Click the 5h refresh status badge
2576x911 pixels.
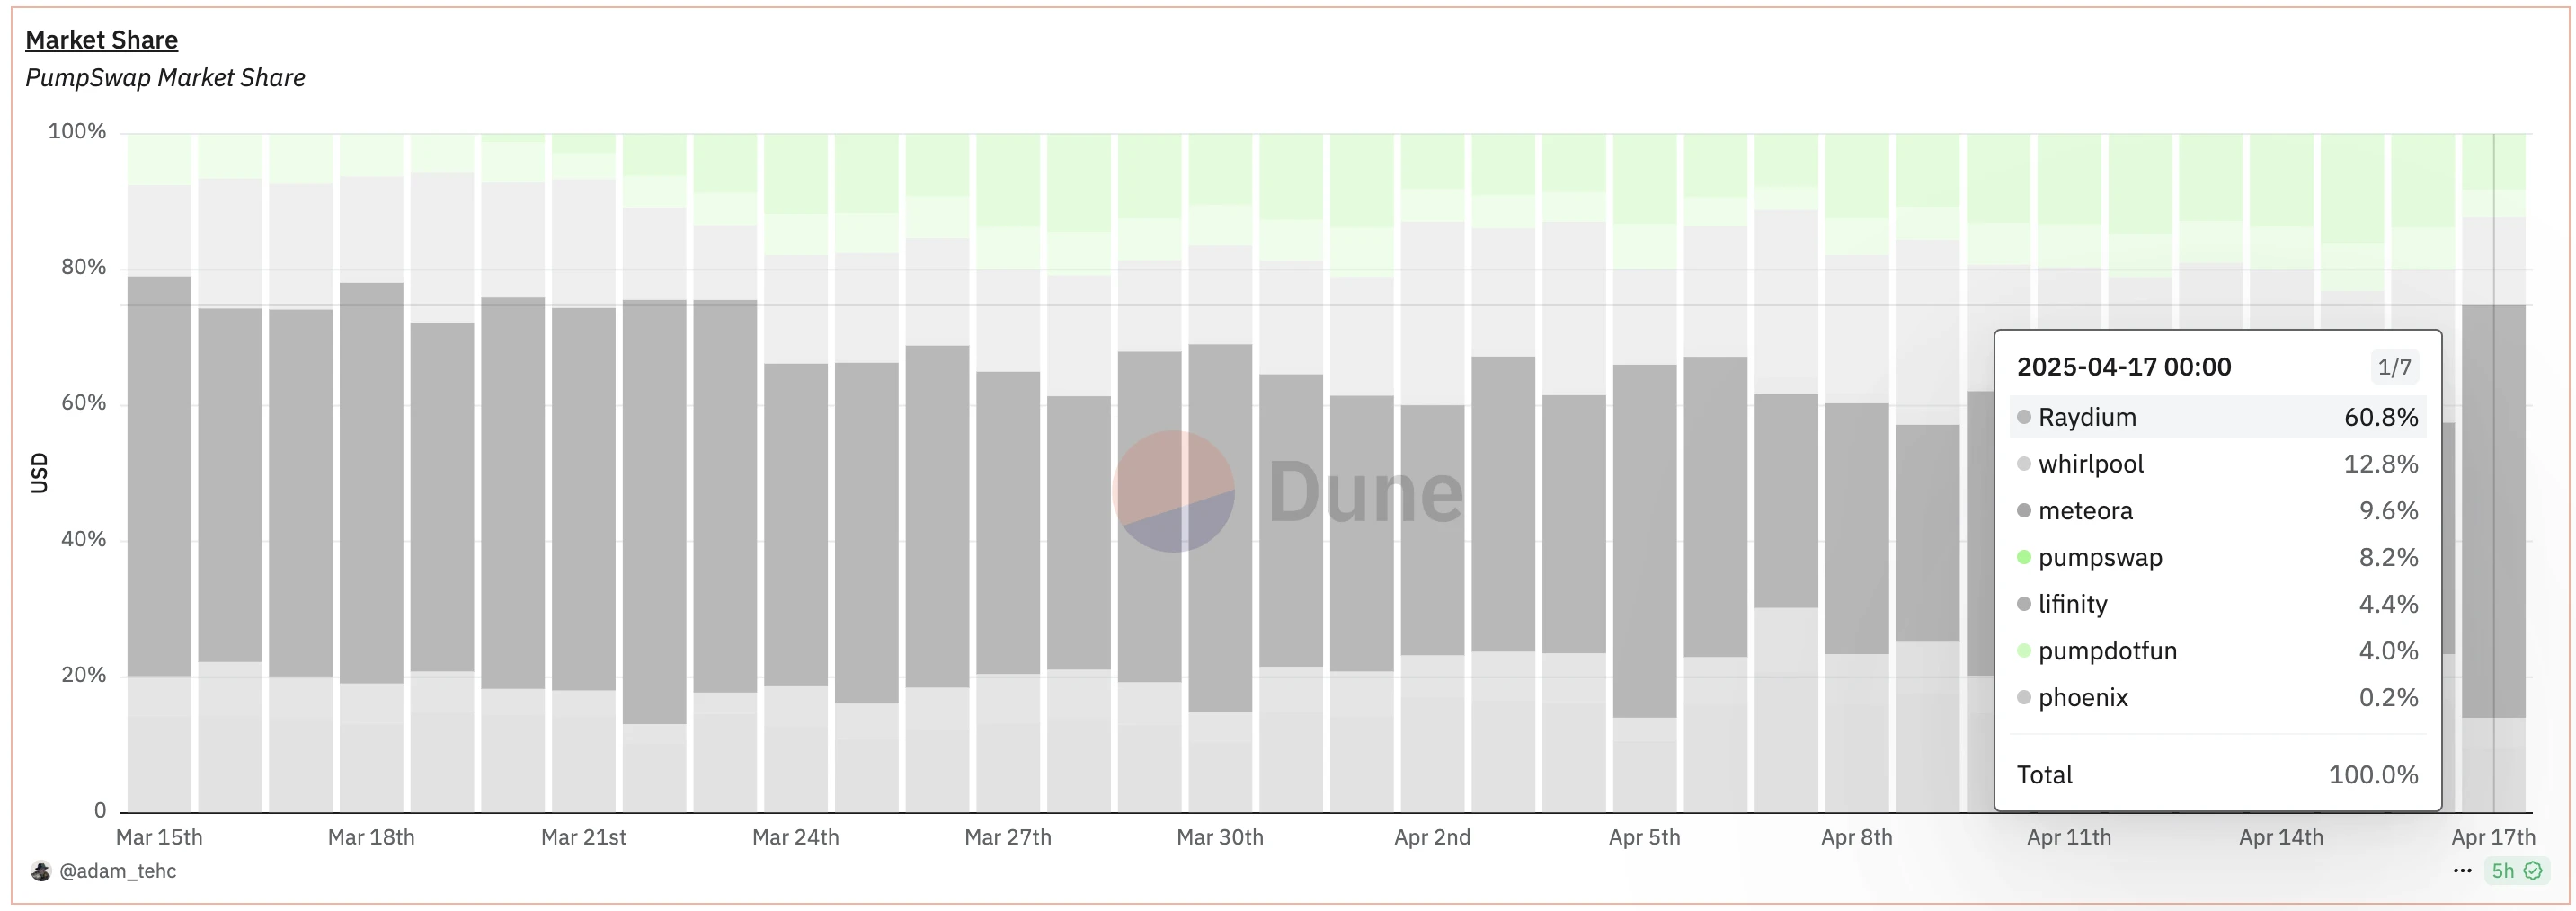(x=2504, y=871)
